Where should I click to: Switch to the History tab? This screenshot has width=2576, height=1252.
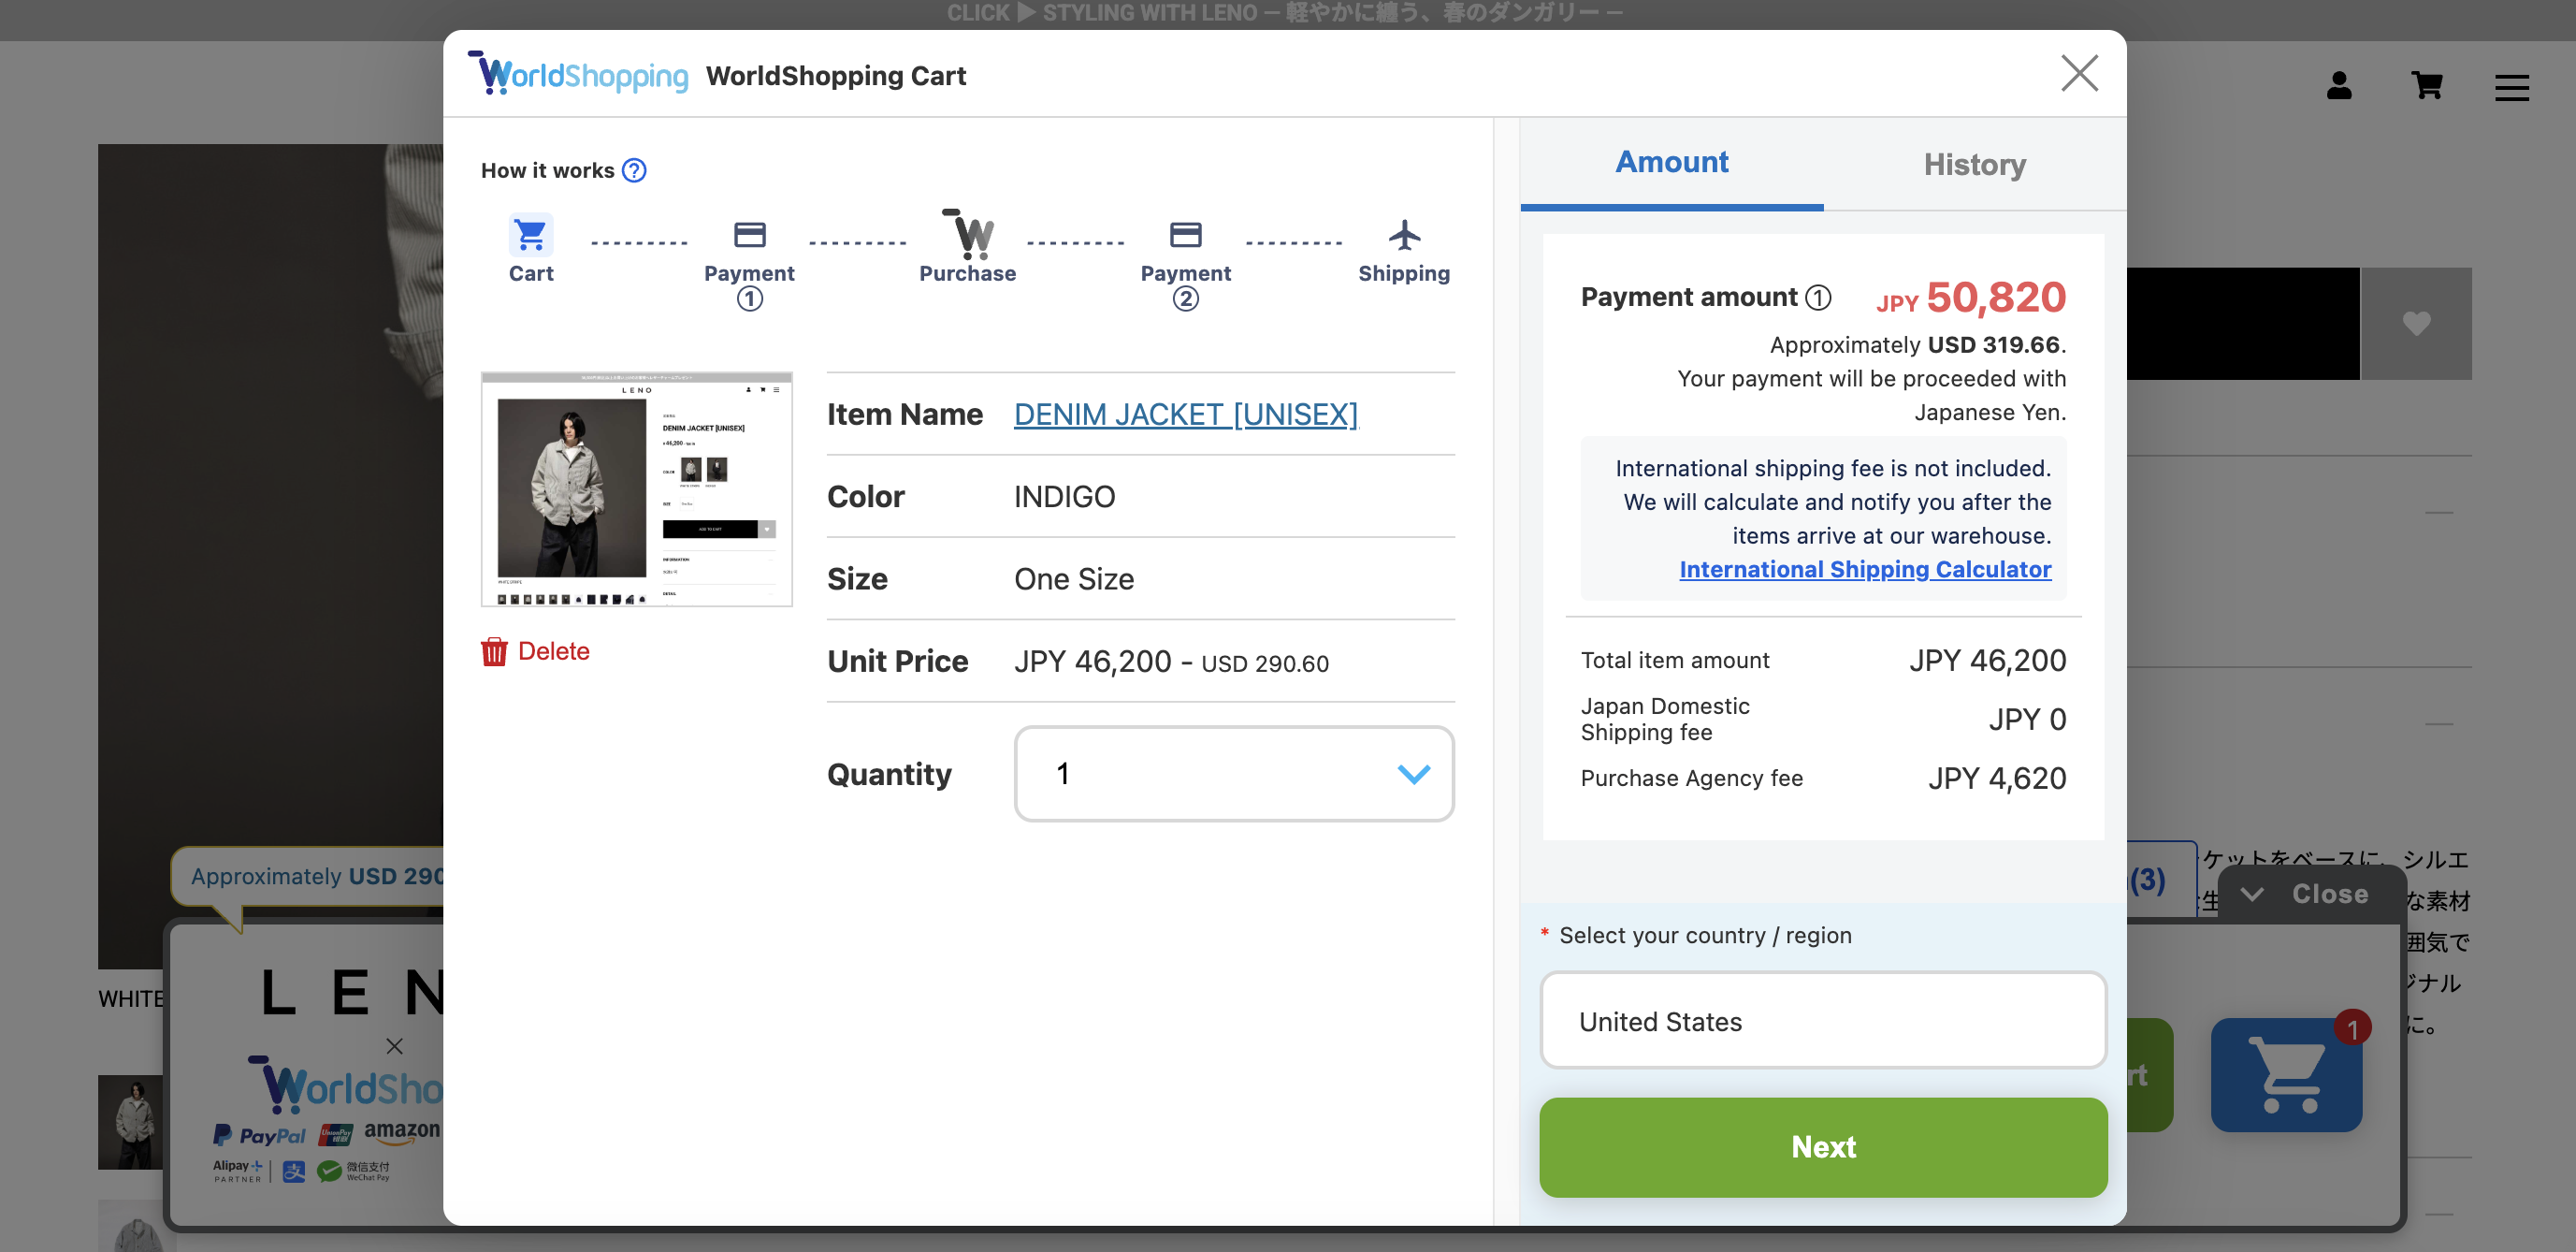click(x=1975, y=165)
